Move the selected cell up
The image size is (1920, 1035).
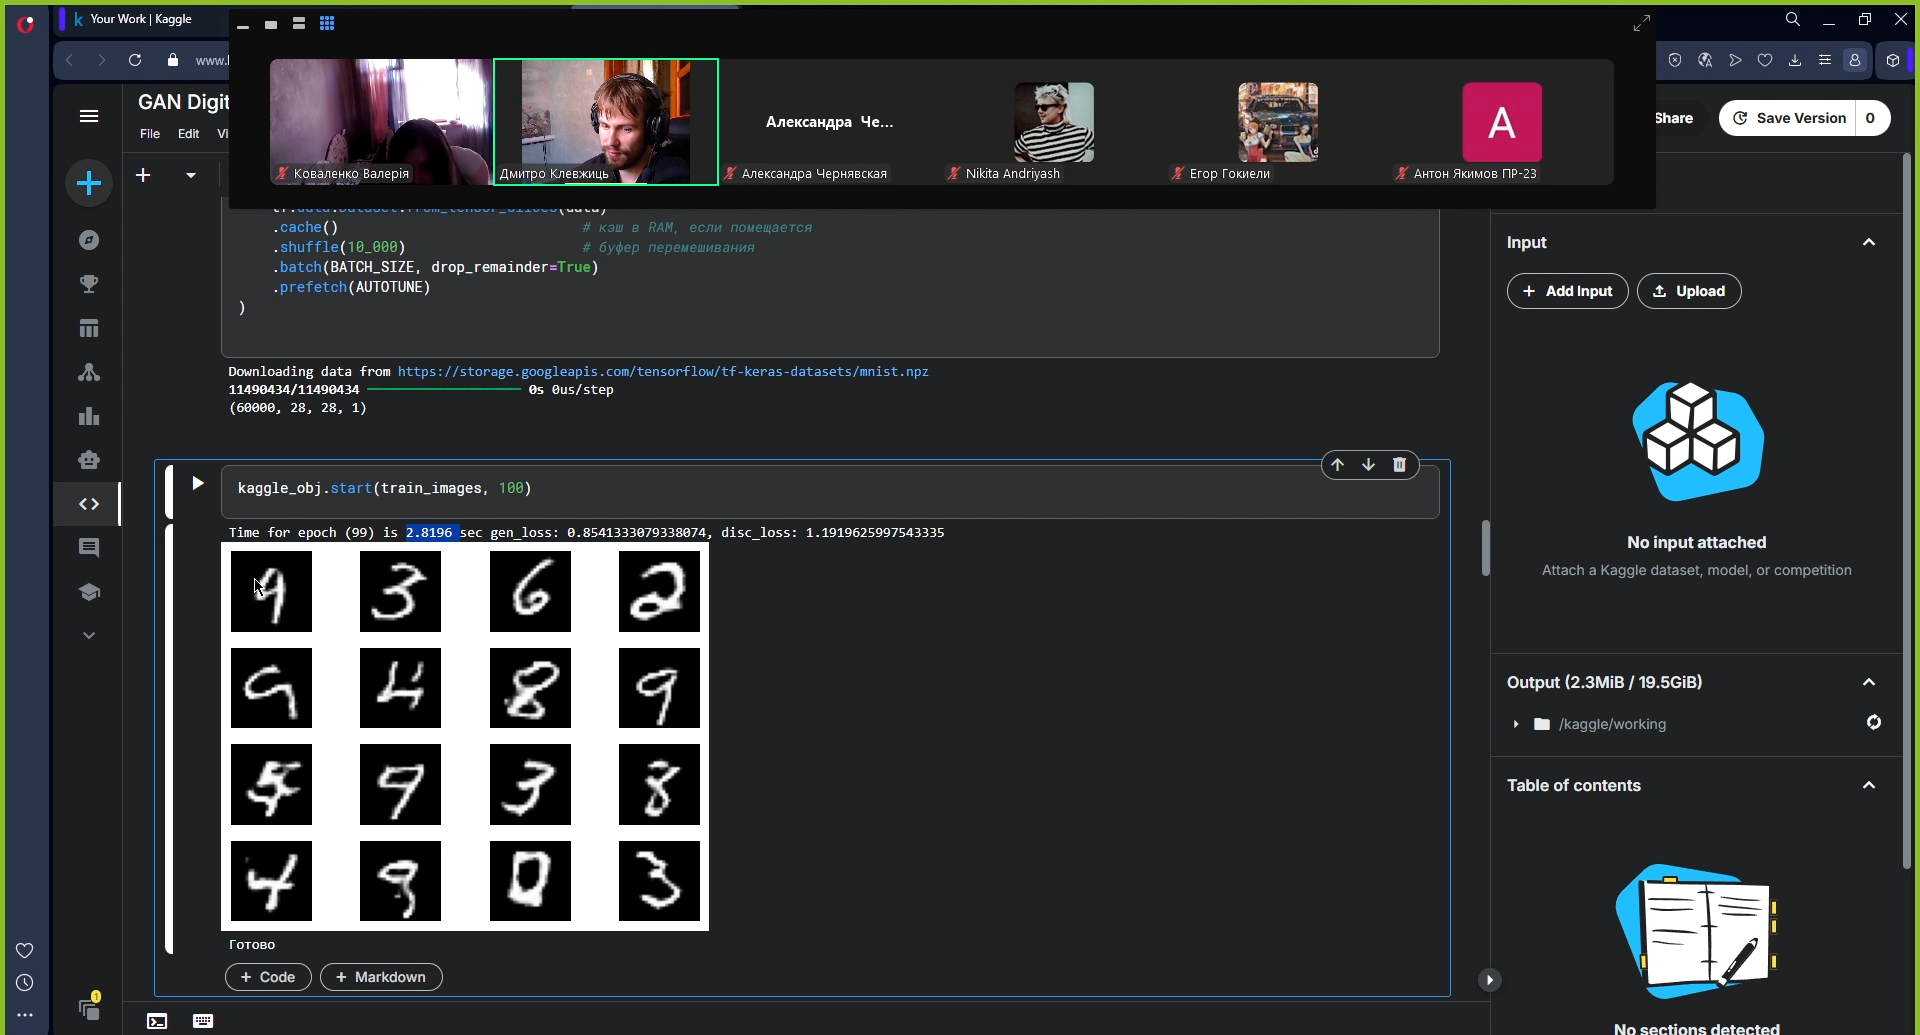click(x=1337, y=465)
